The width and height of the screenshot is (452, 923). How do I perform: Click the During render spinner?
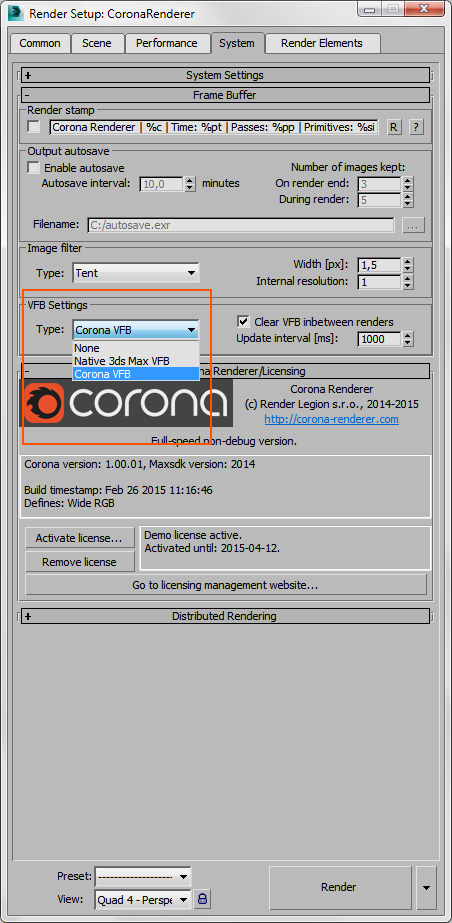408,200
